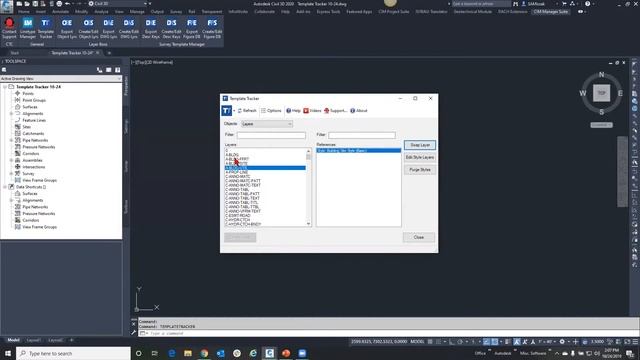Open the Annotate ribbon tab
The image size is (640, 360).
click(60, 11)
